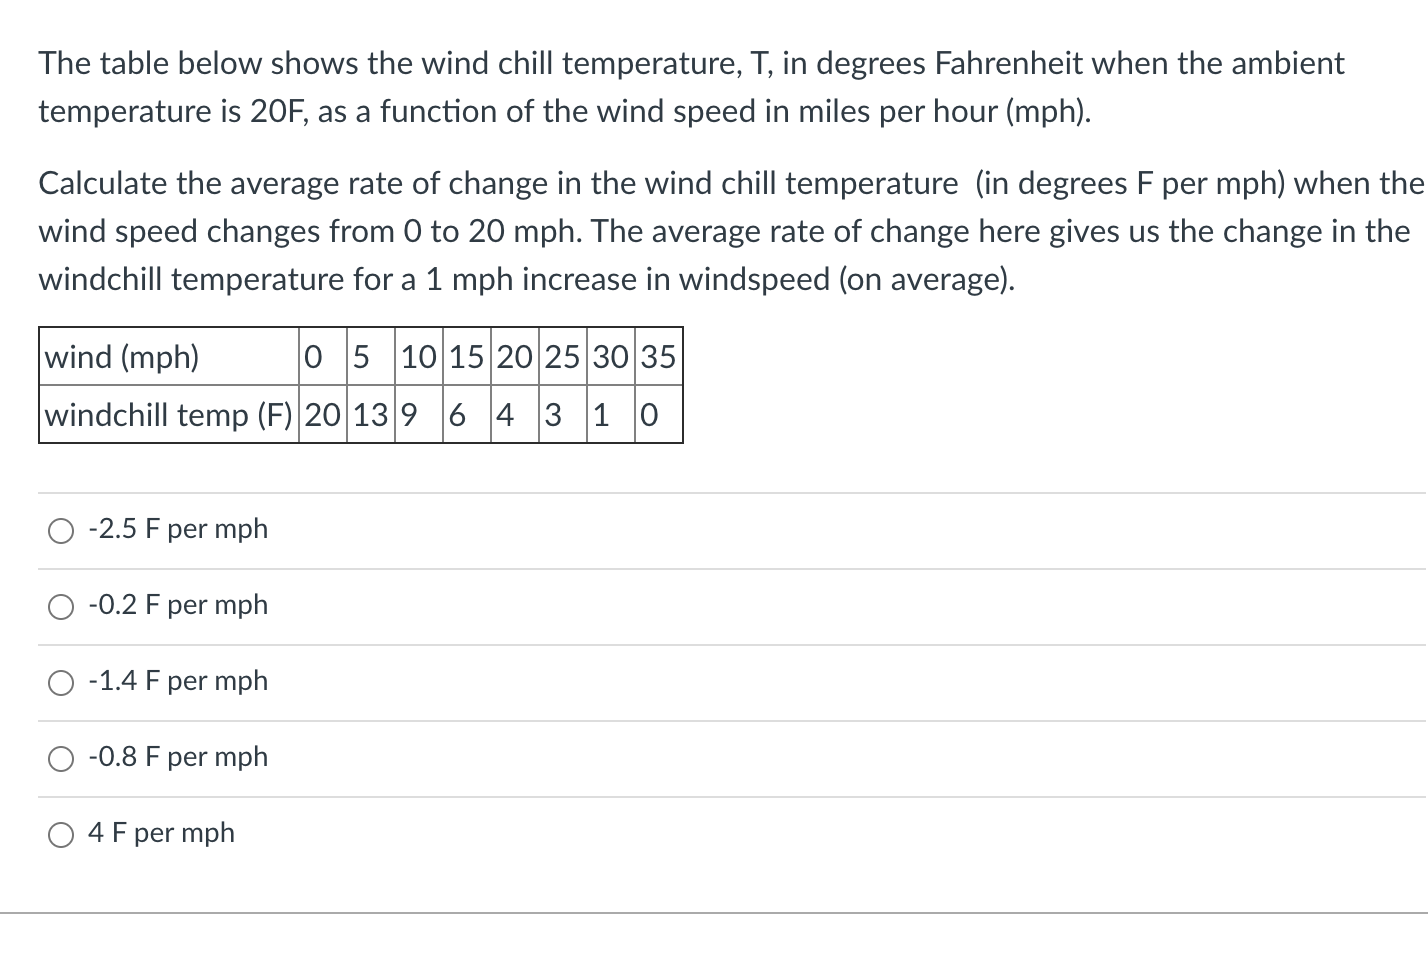Image resolution: width=1428 pixels, height=956 pixels.
Task: Select the -0.8 F per mph radio button
Action: pos(60,758)
